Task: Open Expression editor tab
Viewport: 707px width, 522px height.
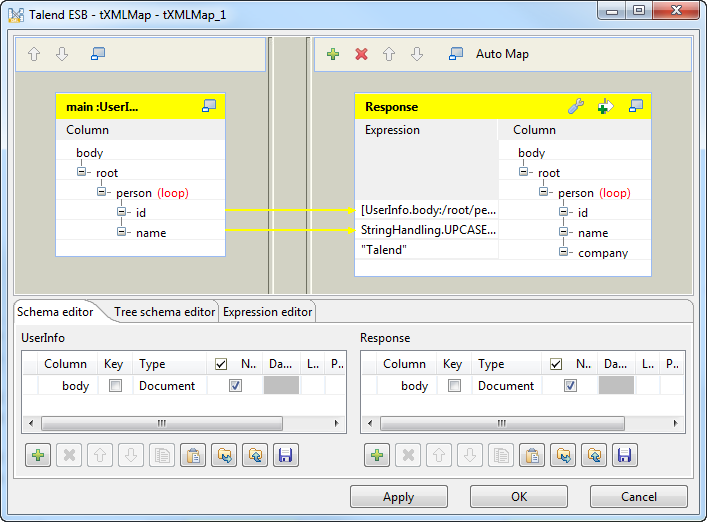Action: 267,312
